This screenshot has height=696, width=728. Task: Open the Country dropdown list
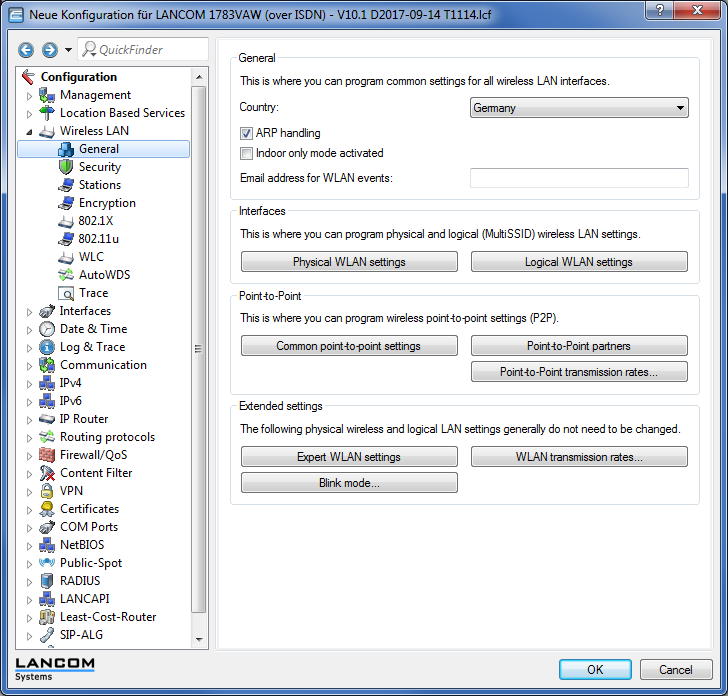[x=579, y=108]
